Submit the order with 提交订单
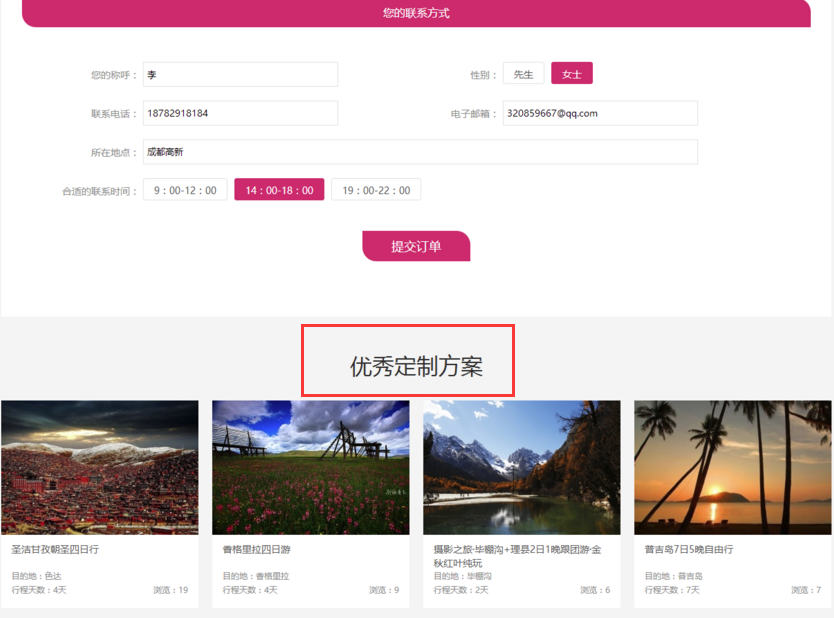 click(416, 246)
